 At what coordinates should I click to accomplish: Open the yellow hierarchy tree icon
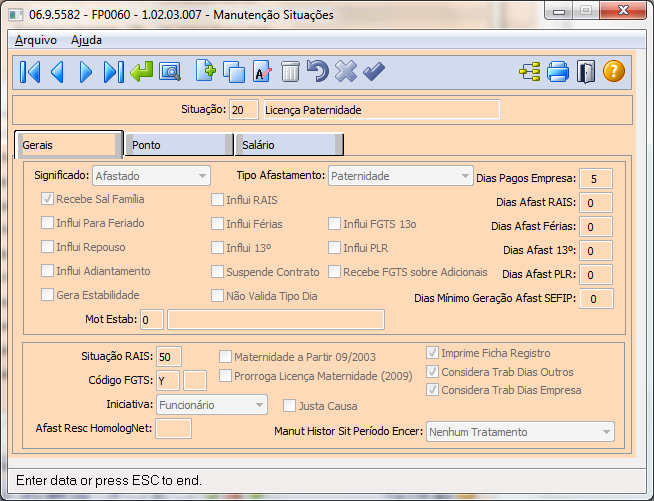[x=530, y=72]
